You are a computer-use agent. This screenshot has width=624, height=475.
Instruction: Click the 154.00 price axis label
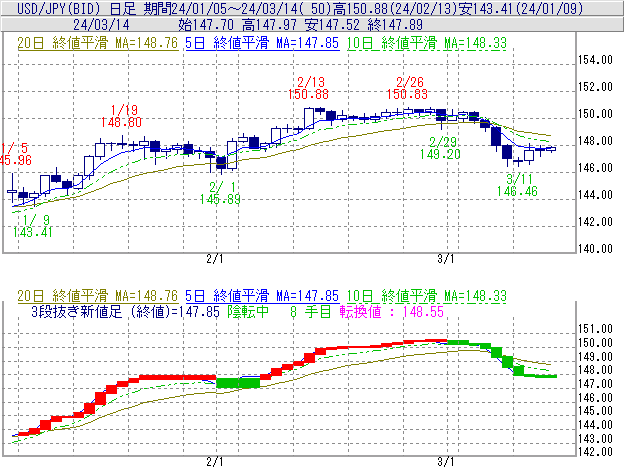595,60
